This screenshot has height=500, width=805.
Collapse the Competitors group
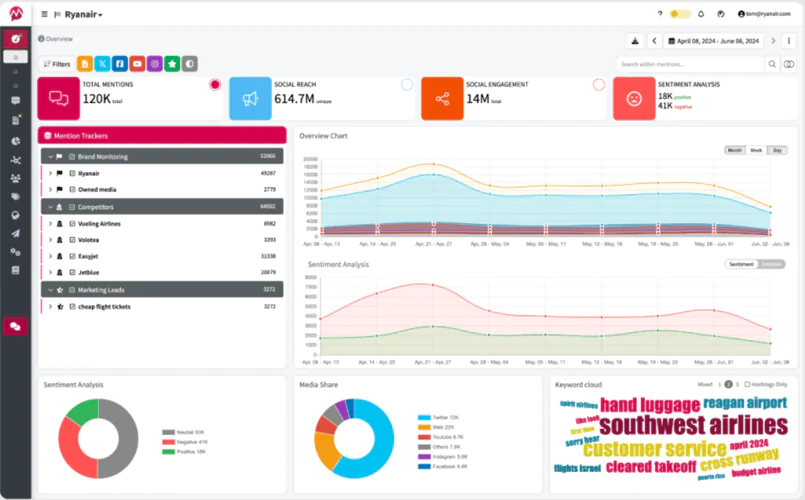pos(50,207)
